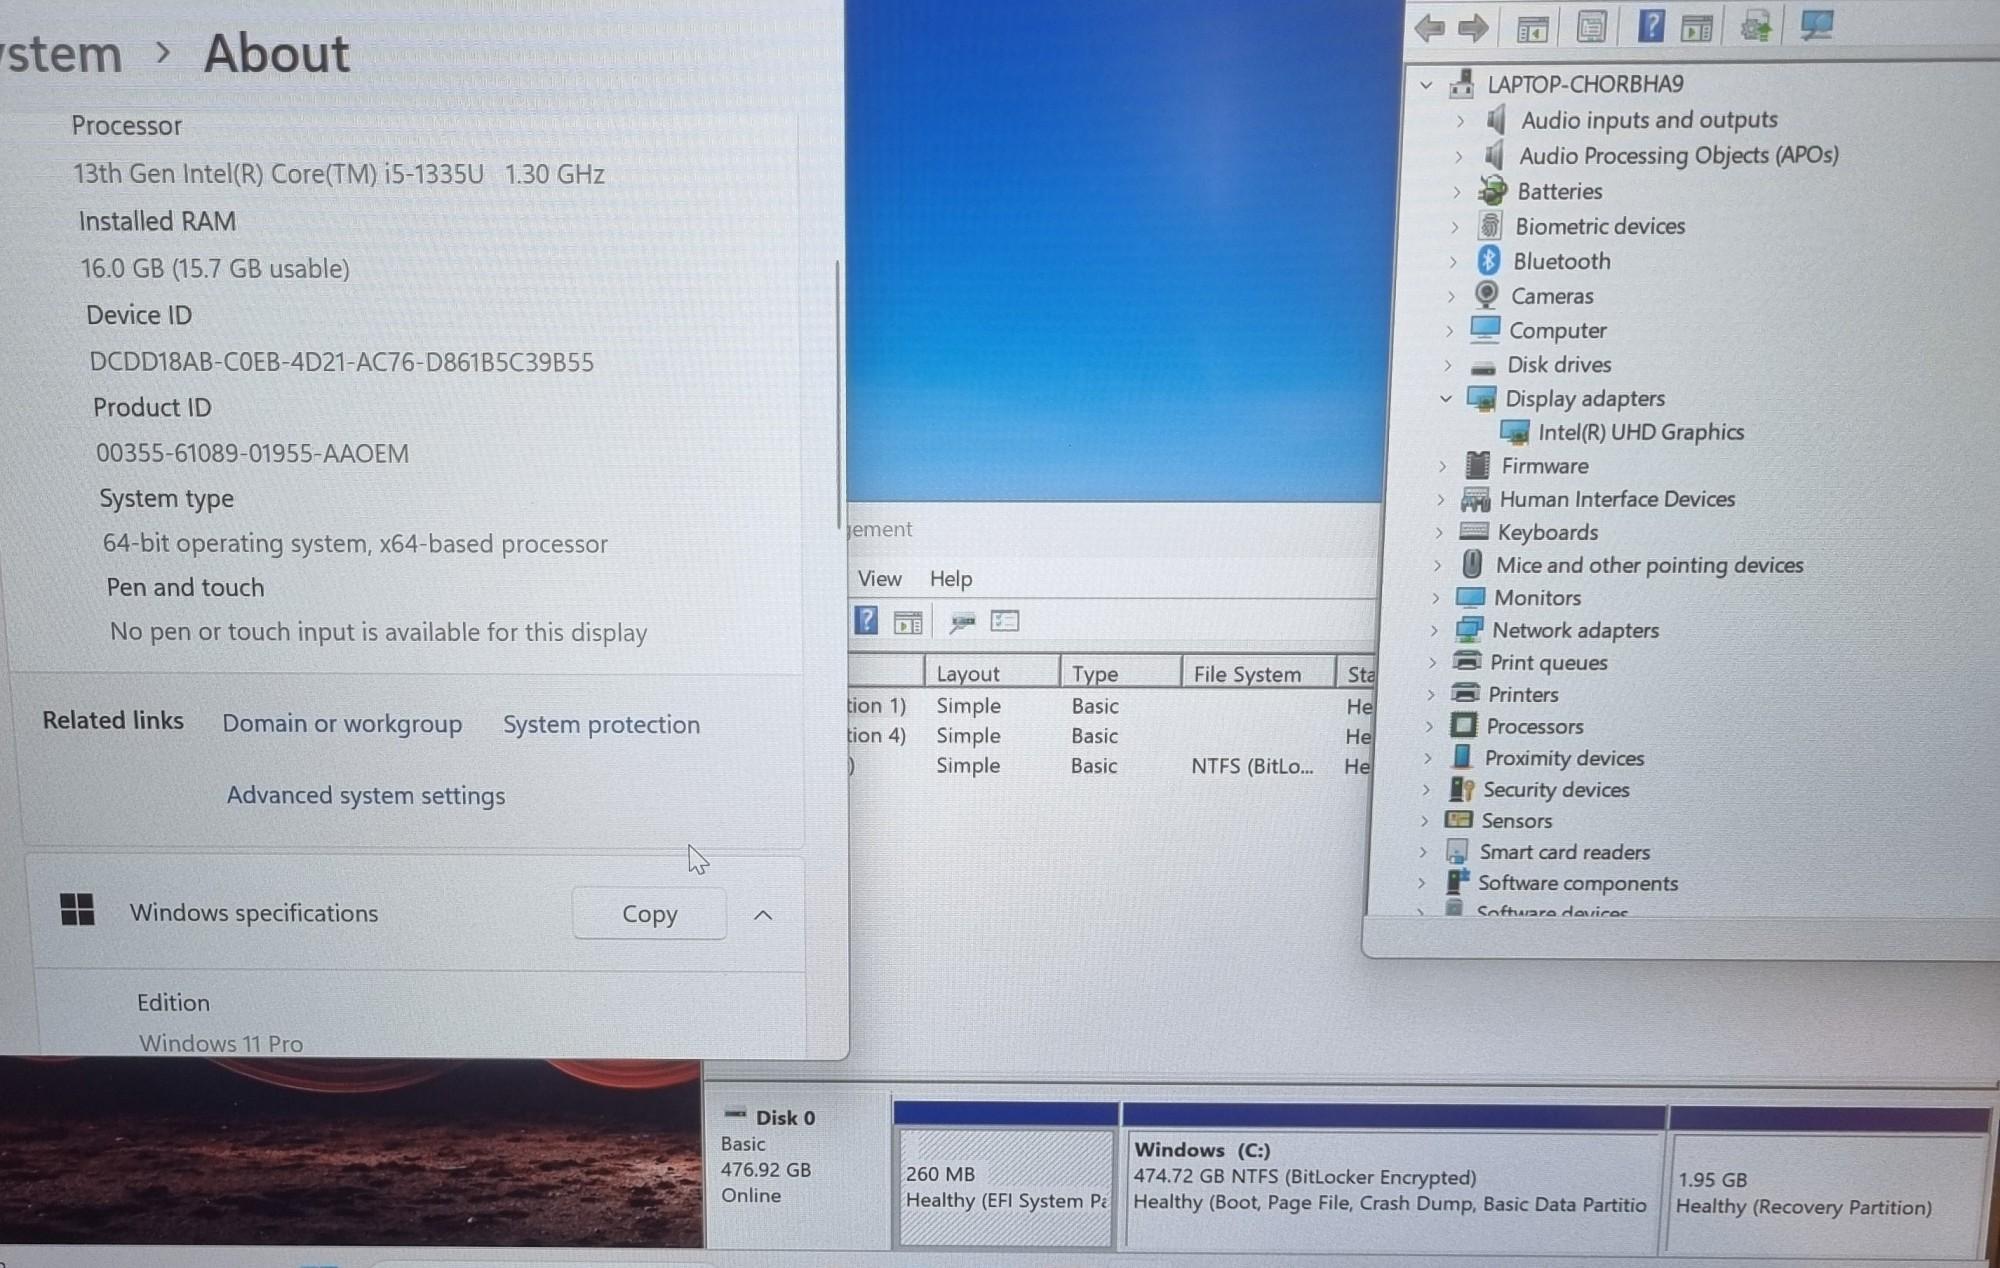Screen dimensions: 2000x1268
Task: Click the Device ID value DCDD18AB-C0EB-4D21-AC76-D861B5C39B55
Action: (x=341, y=361)
